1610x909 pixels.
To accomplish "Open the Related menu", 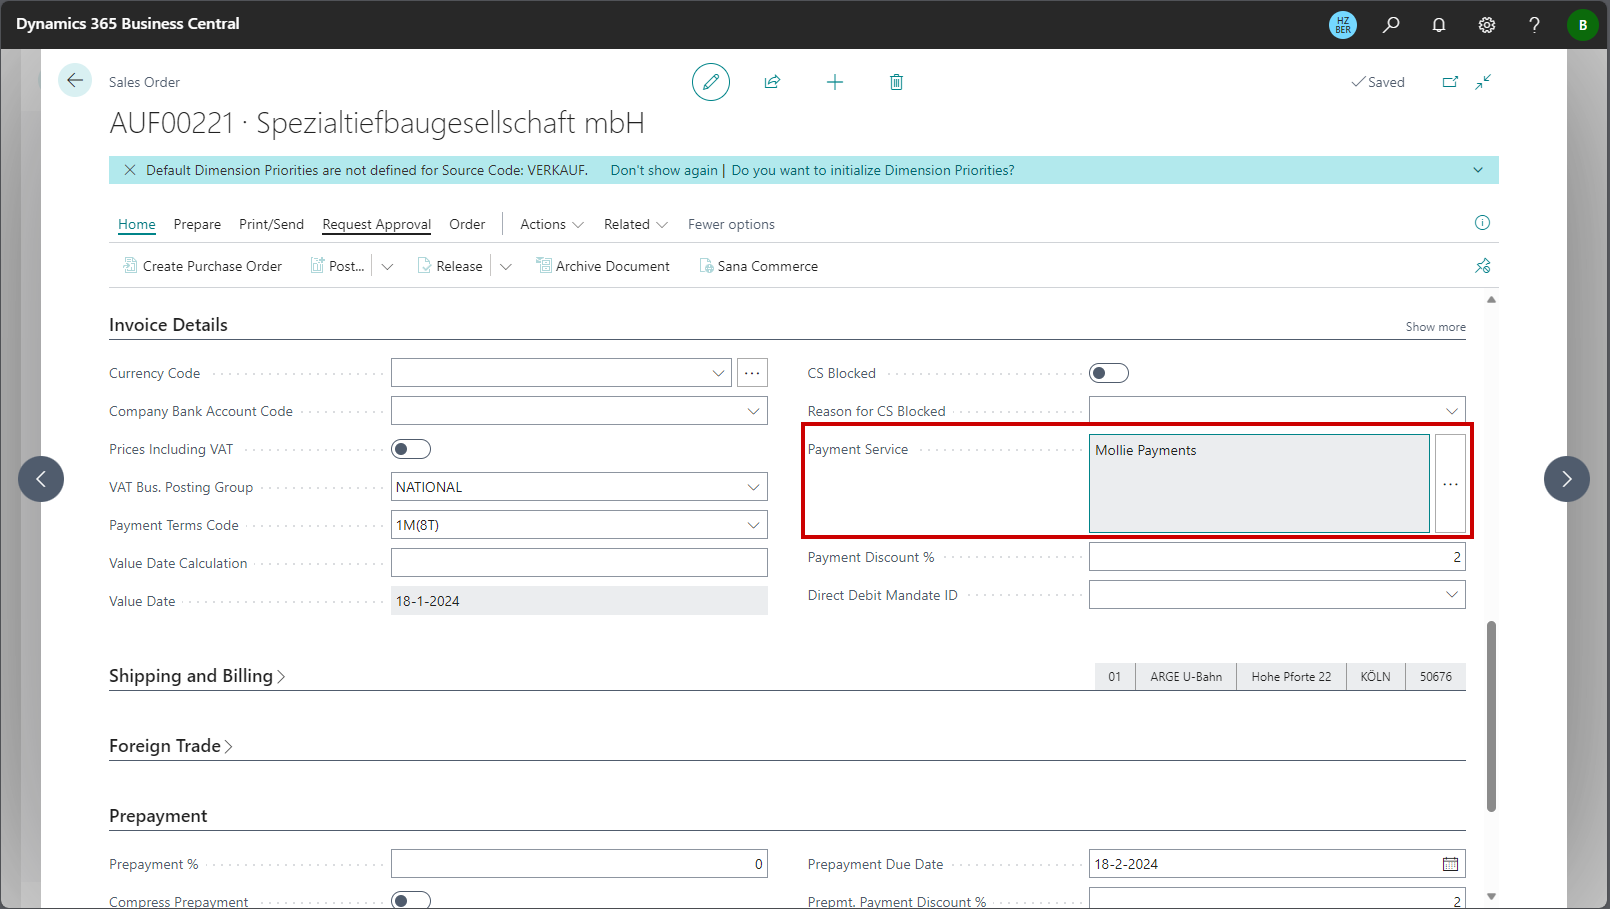I will click(x=636, y=224).
